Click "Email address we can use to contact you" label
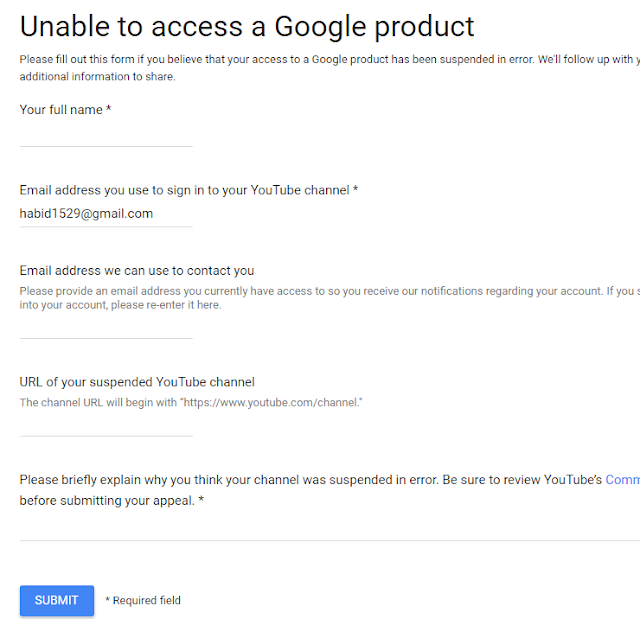 click(x=137, y=271)
